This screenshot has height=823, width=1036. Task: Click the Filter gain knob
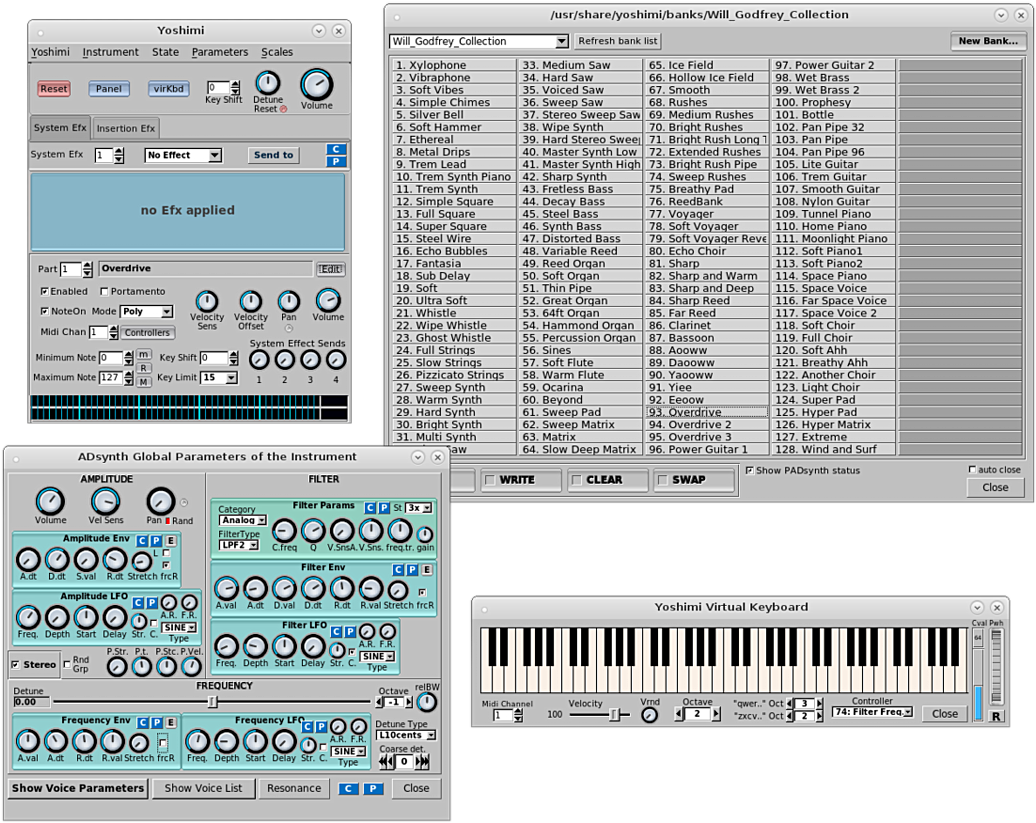(425, 534)
